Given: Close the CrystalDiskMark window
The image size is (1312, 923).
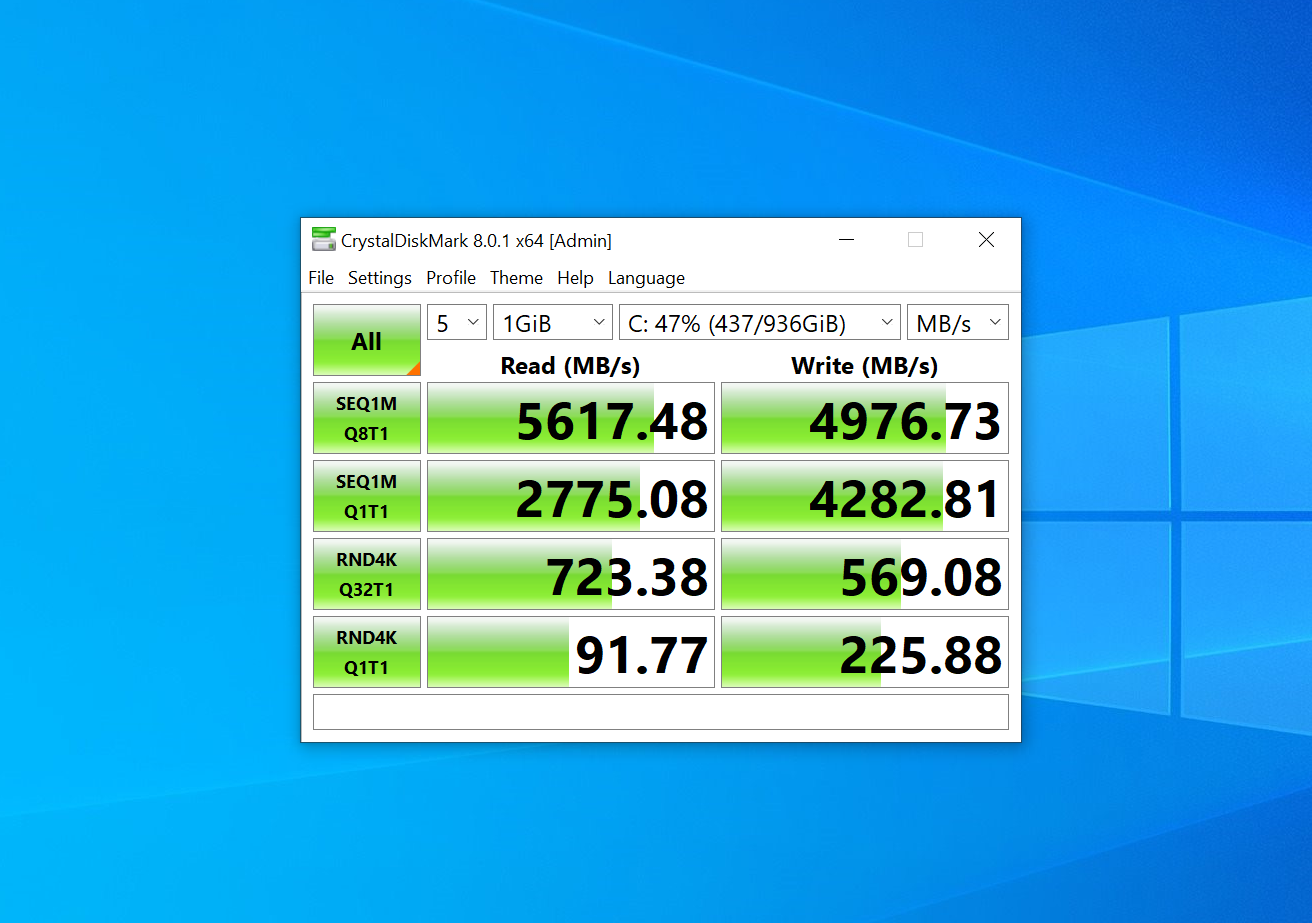Looking at the screenshot, I should point(986,240).
